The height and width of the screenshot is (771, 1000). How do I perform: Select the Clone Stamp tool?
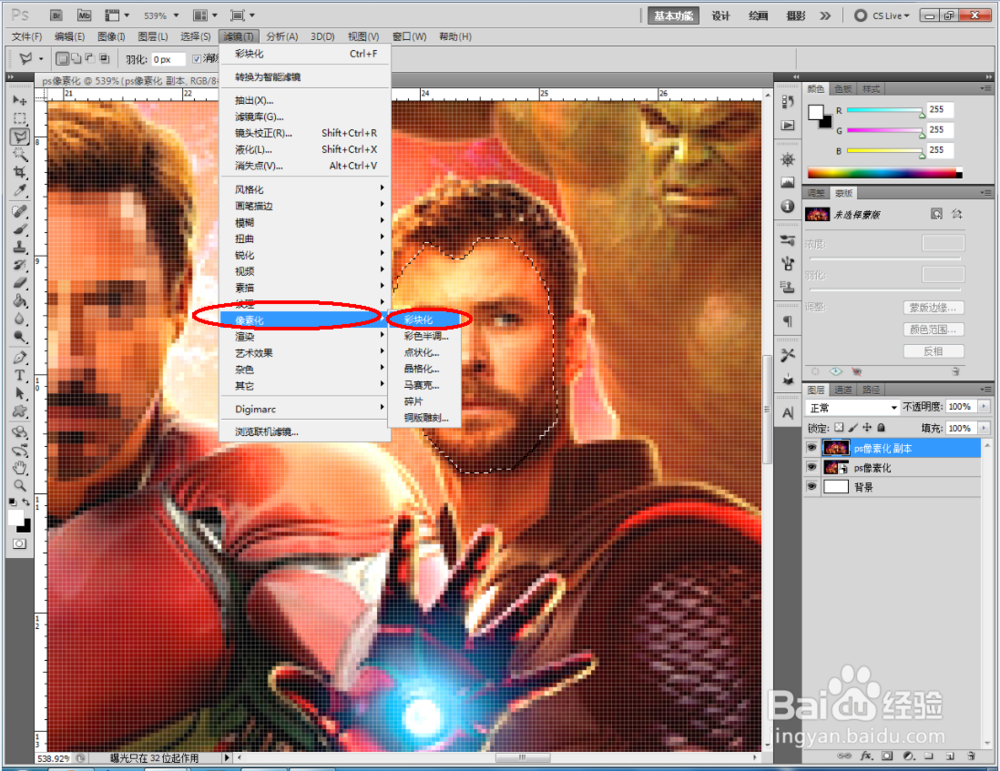point(19,247)
